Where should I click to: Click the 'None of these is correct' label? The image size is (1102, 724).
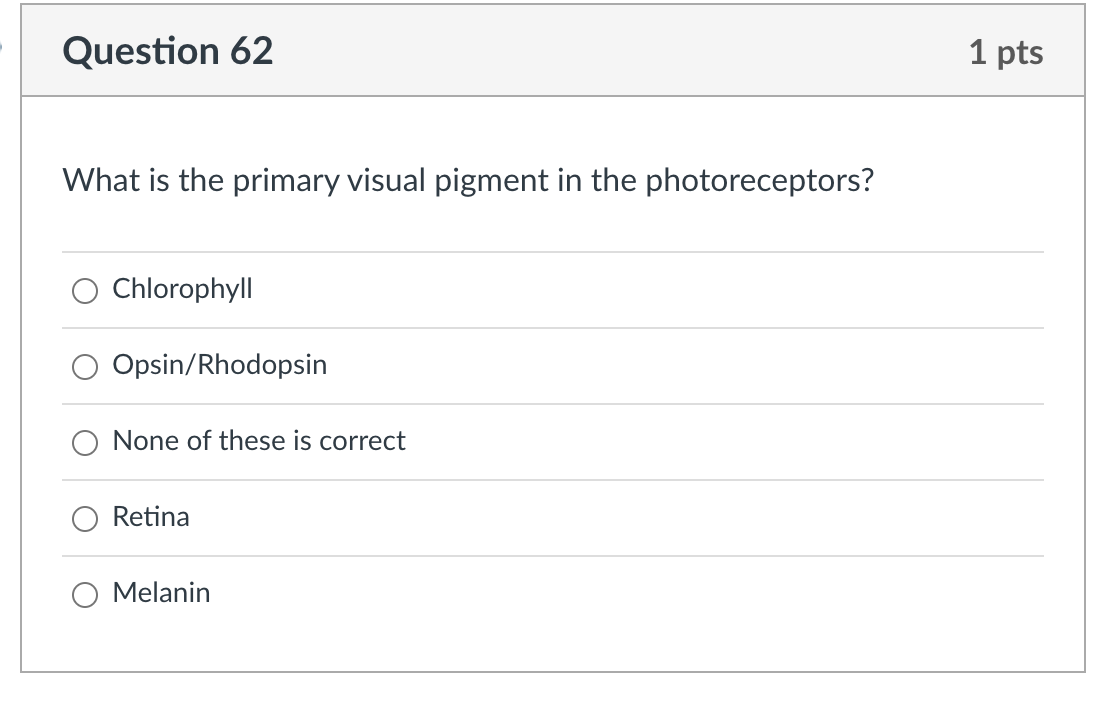coord(259,441)
